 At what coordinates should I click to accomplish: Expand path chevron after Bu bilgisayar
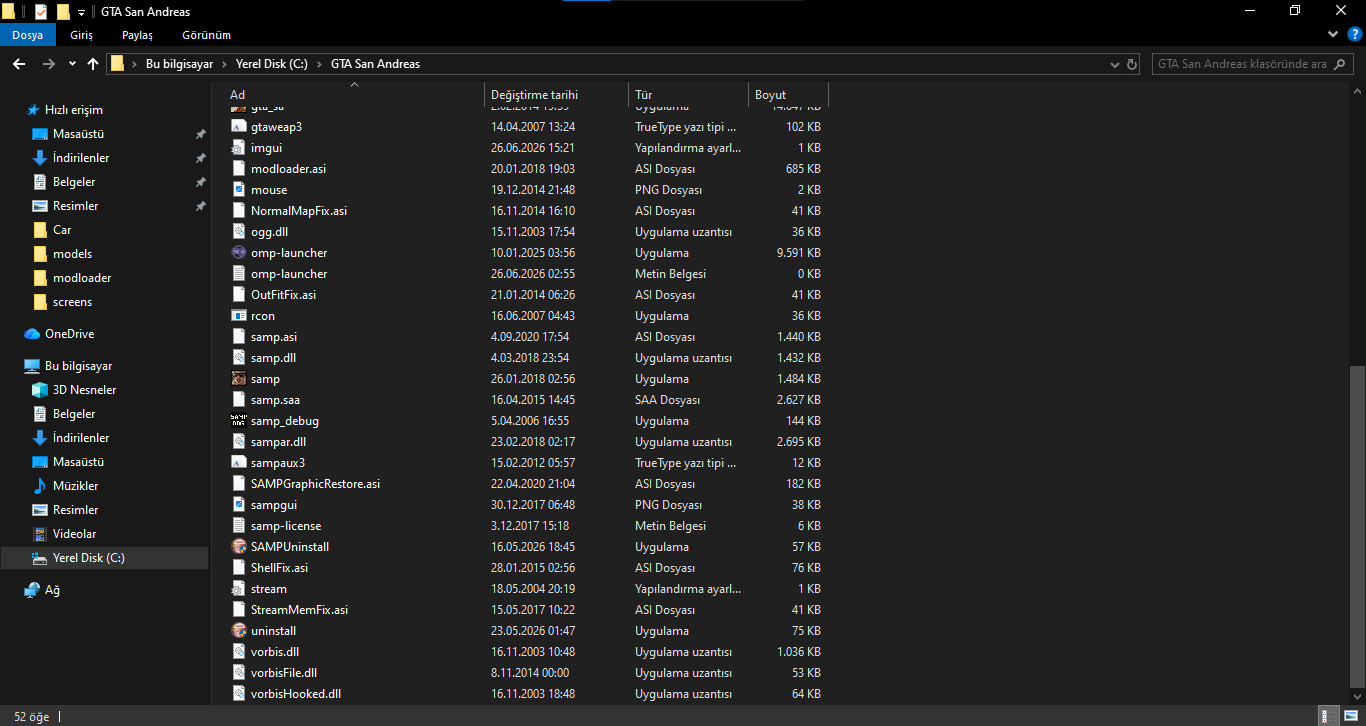225,64
